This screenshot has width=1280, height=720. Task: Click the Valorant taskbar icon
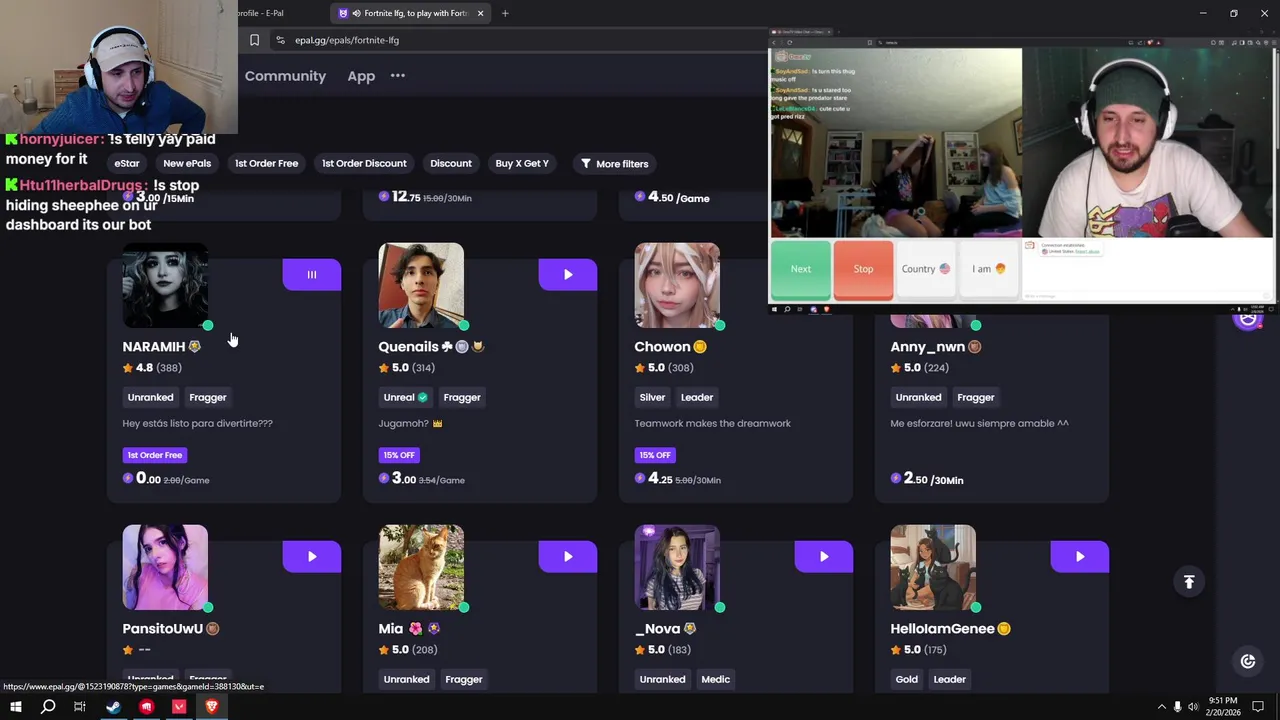coord(179,707)
